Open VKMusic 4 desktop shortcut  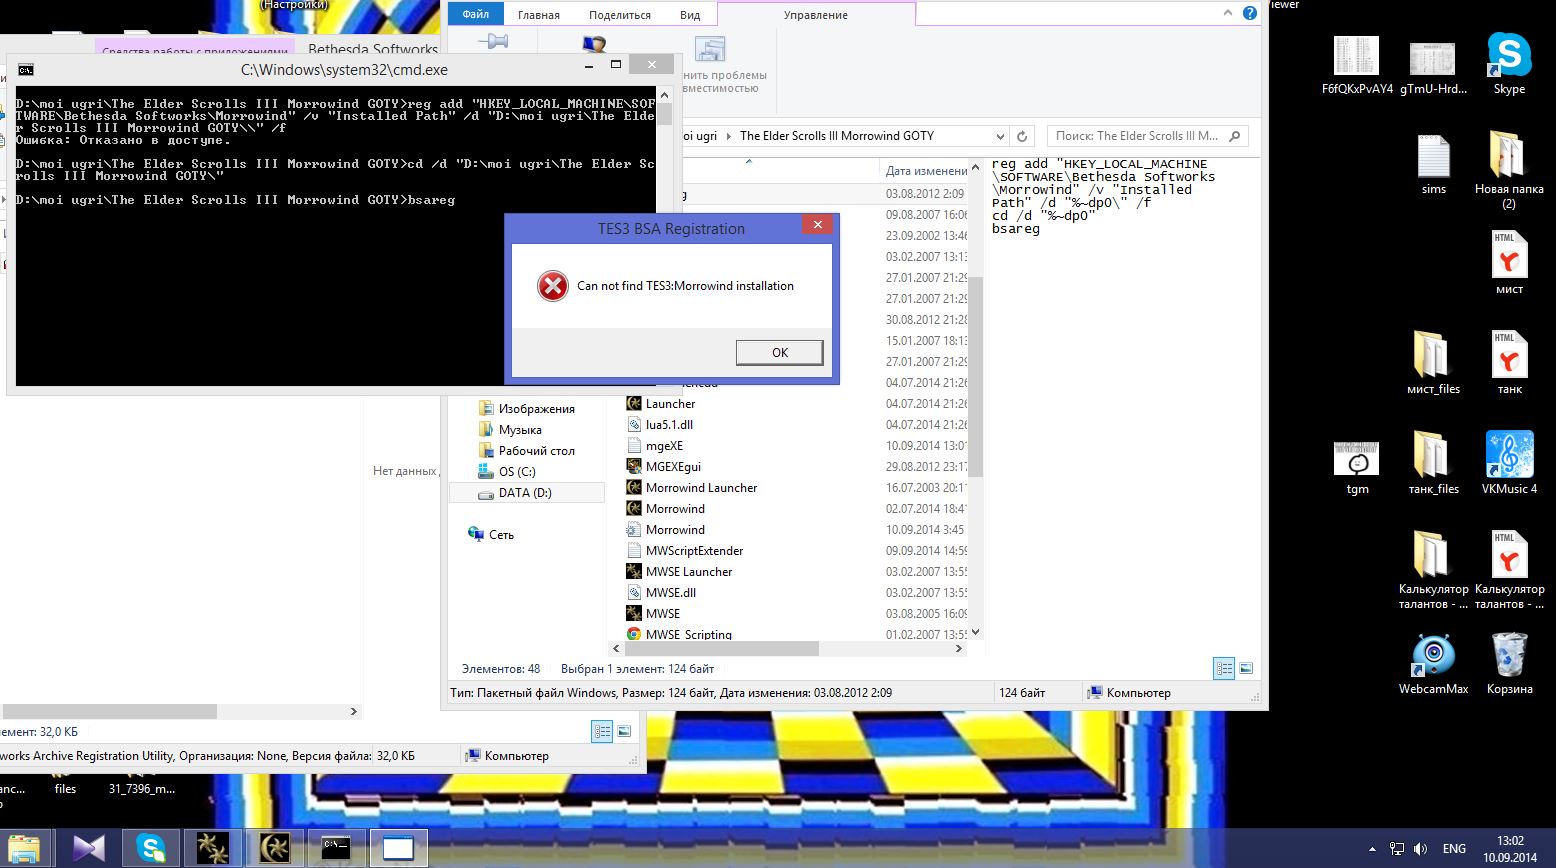pos(1509,464)
